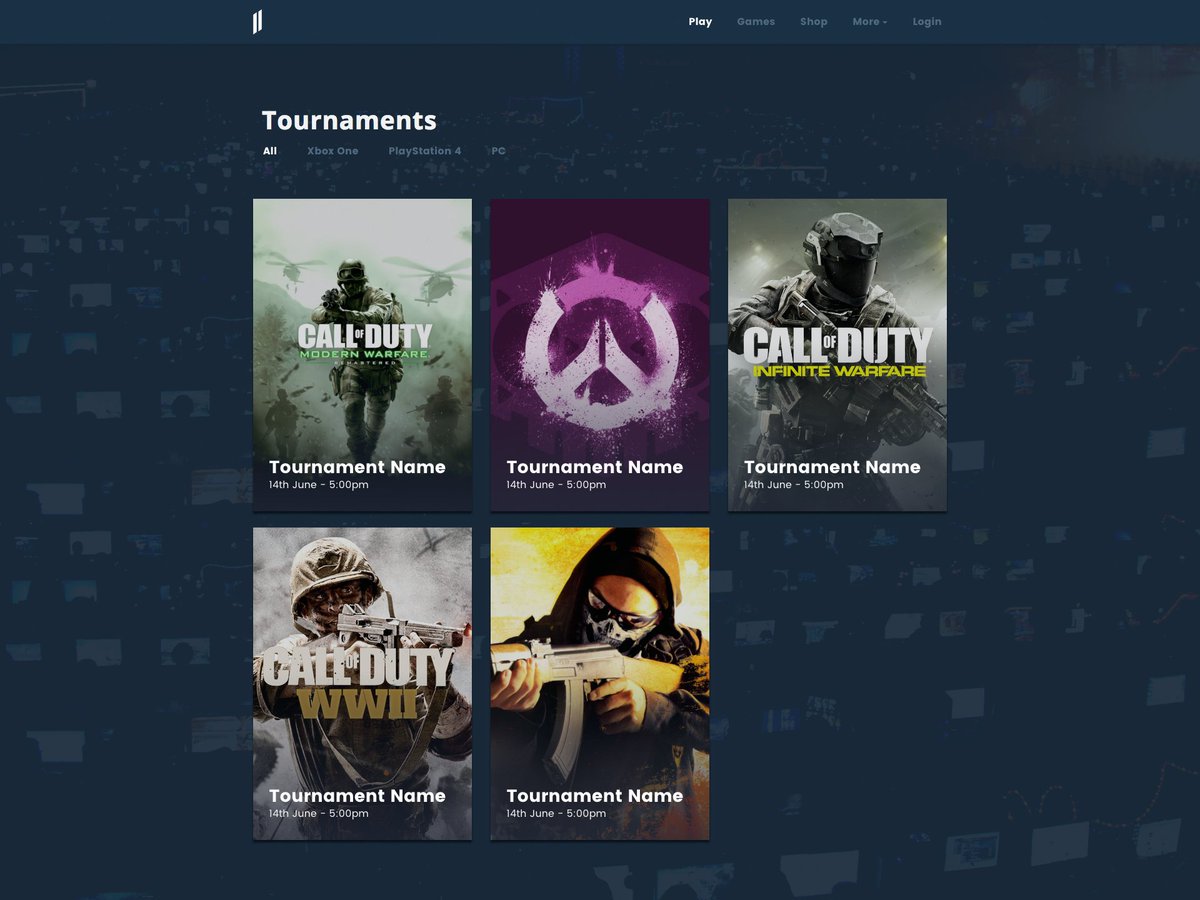Open the Call of Duty Infinite Warfare card
Viewport: 1200px width, 900px height.
(837, 355)
